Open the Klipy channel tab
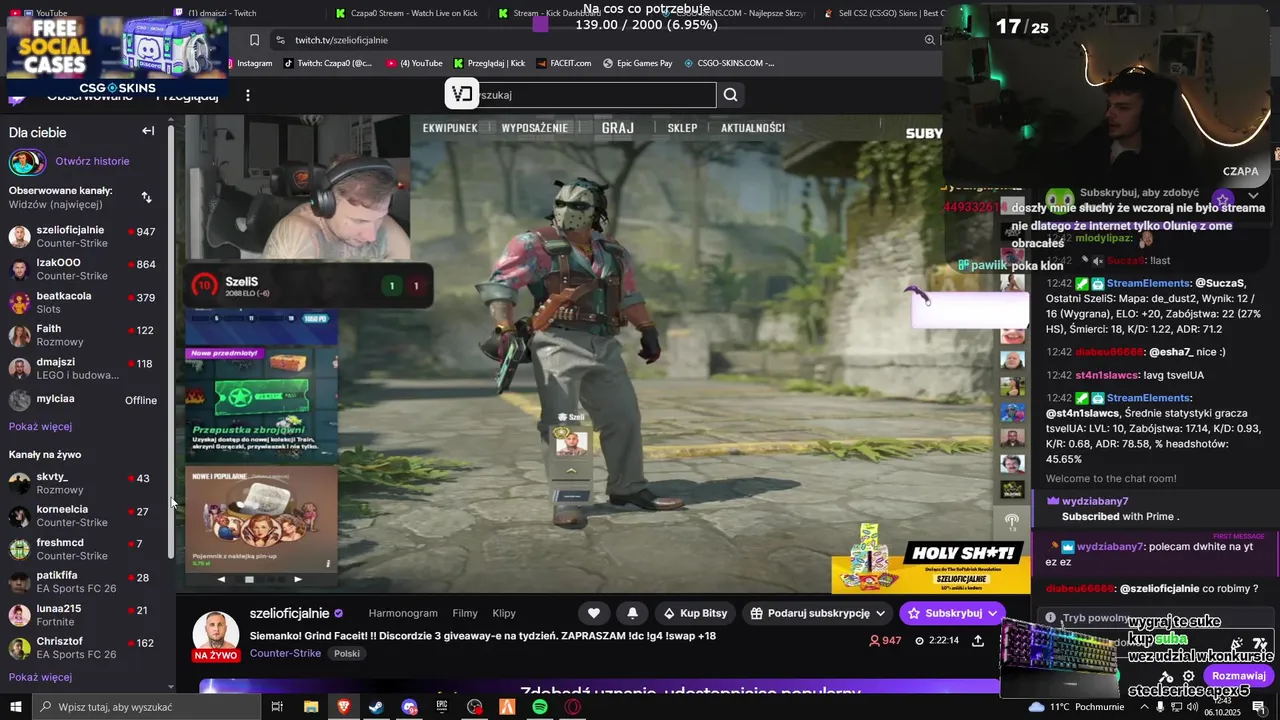The height and width of the screenshot is (720, 1280). [504, 613]
